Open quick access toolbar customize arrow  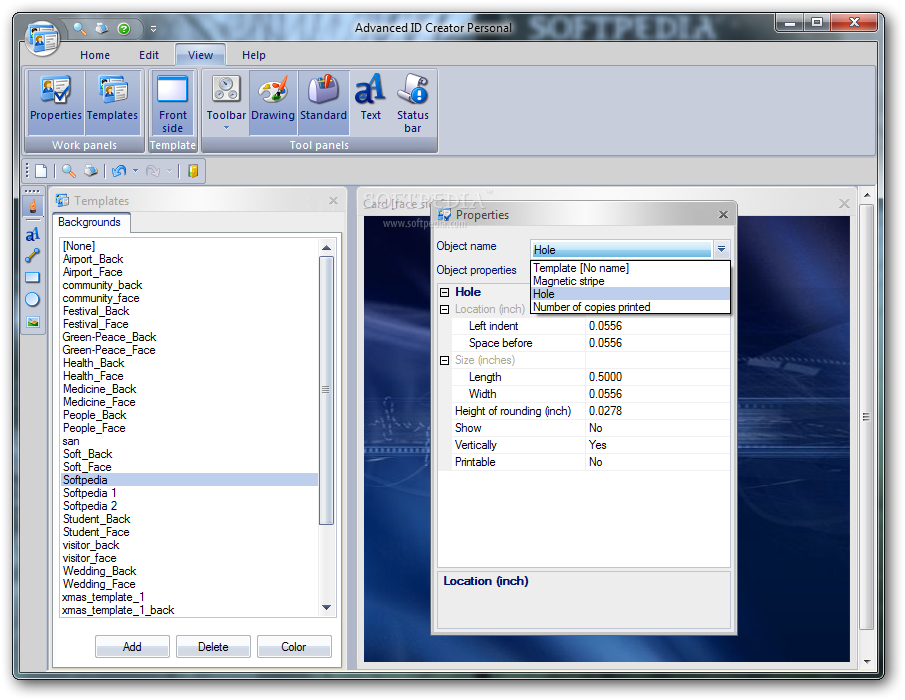154,28
